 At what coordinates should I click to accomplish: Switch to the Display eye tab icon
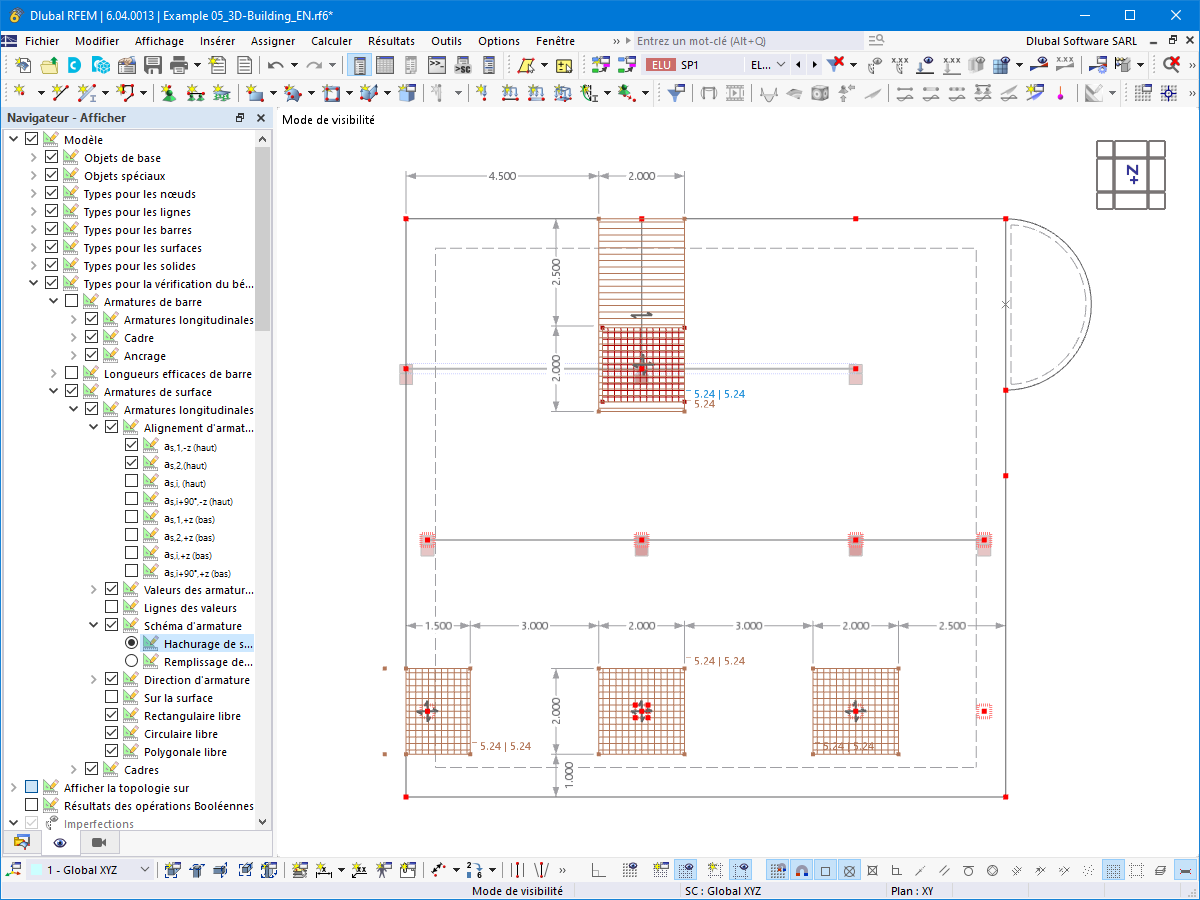[x=60, y=842]
